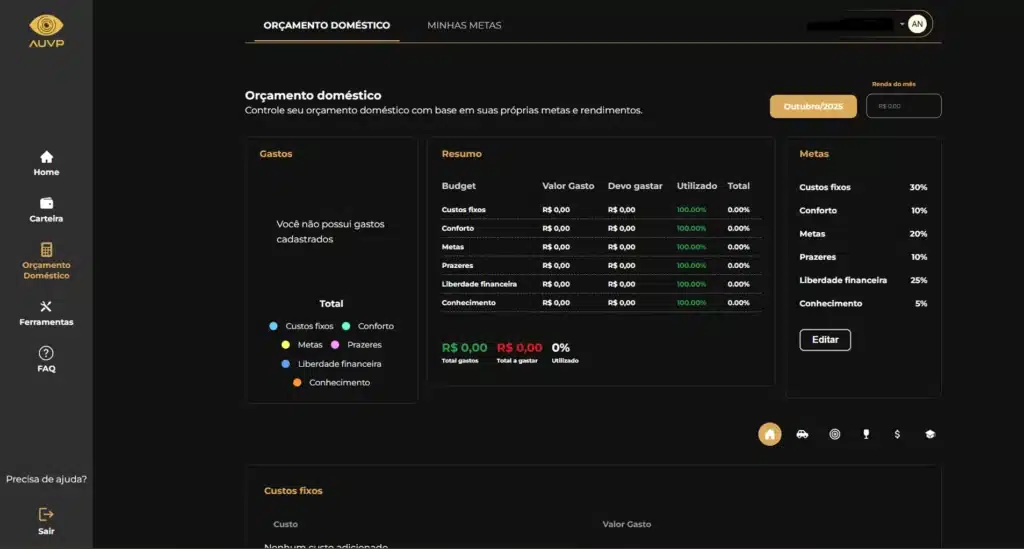Switch to Minhas Metas tab
The image size is (1024, 549).
tap(464, 25)
